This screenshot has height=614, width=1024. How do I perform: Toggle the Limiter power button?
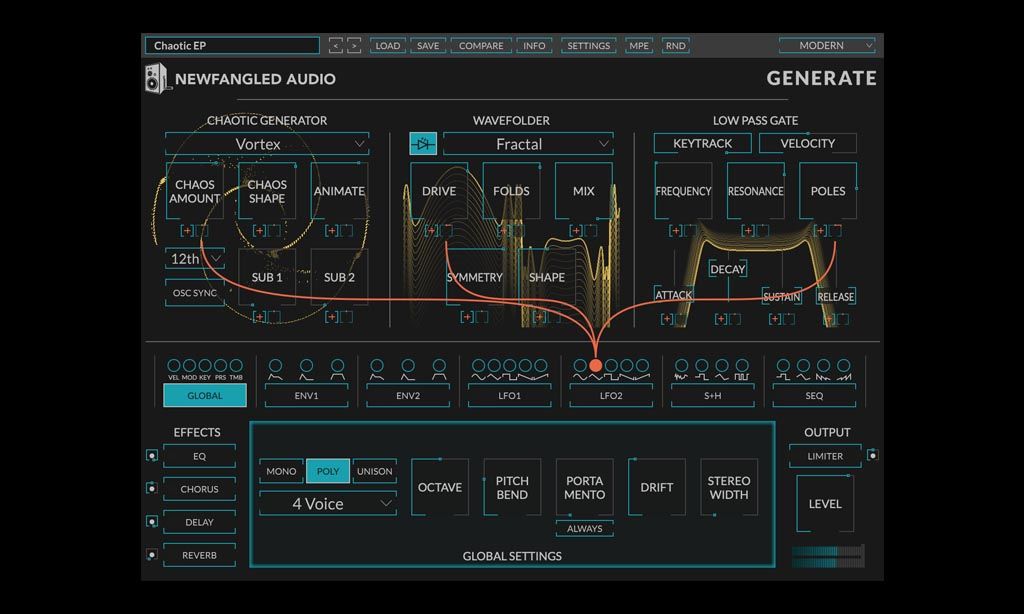[x=872, y=455]
